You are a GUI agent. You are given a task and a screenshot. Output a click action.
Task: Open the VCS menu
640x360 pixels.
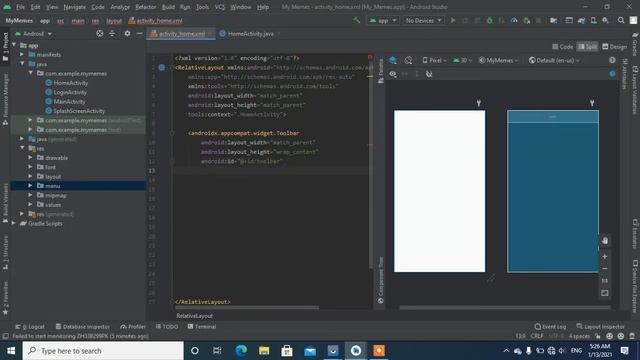tap(220, 7)
